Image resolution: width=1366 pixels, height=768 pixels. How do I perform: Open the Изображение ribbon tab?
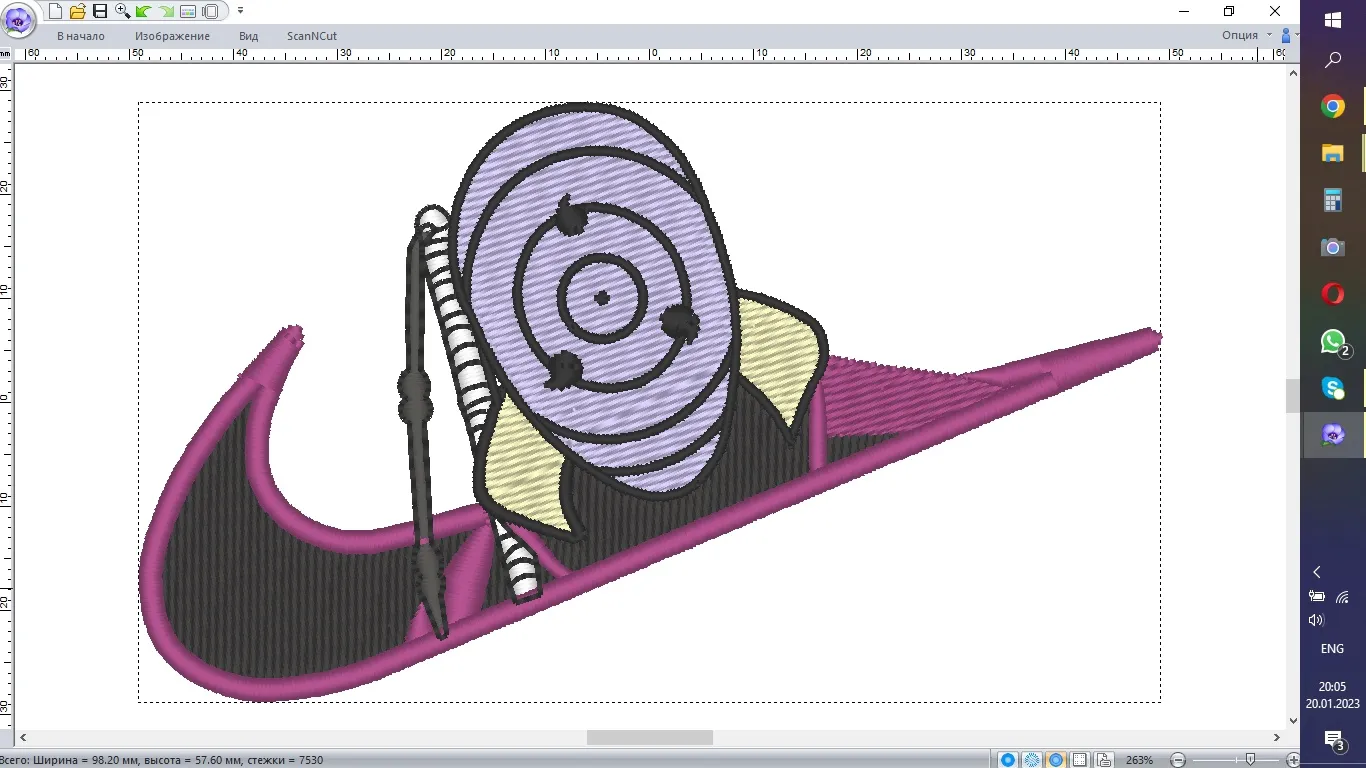pos(172,36)
